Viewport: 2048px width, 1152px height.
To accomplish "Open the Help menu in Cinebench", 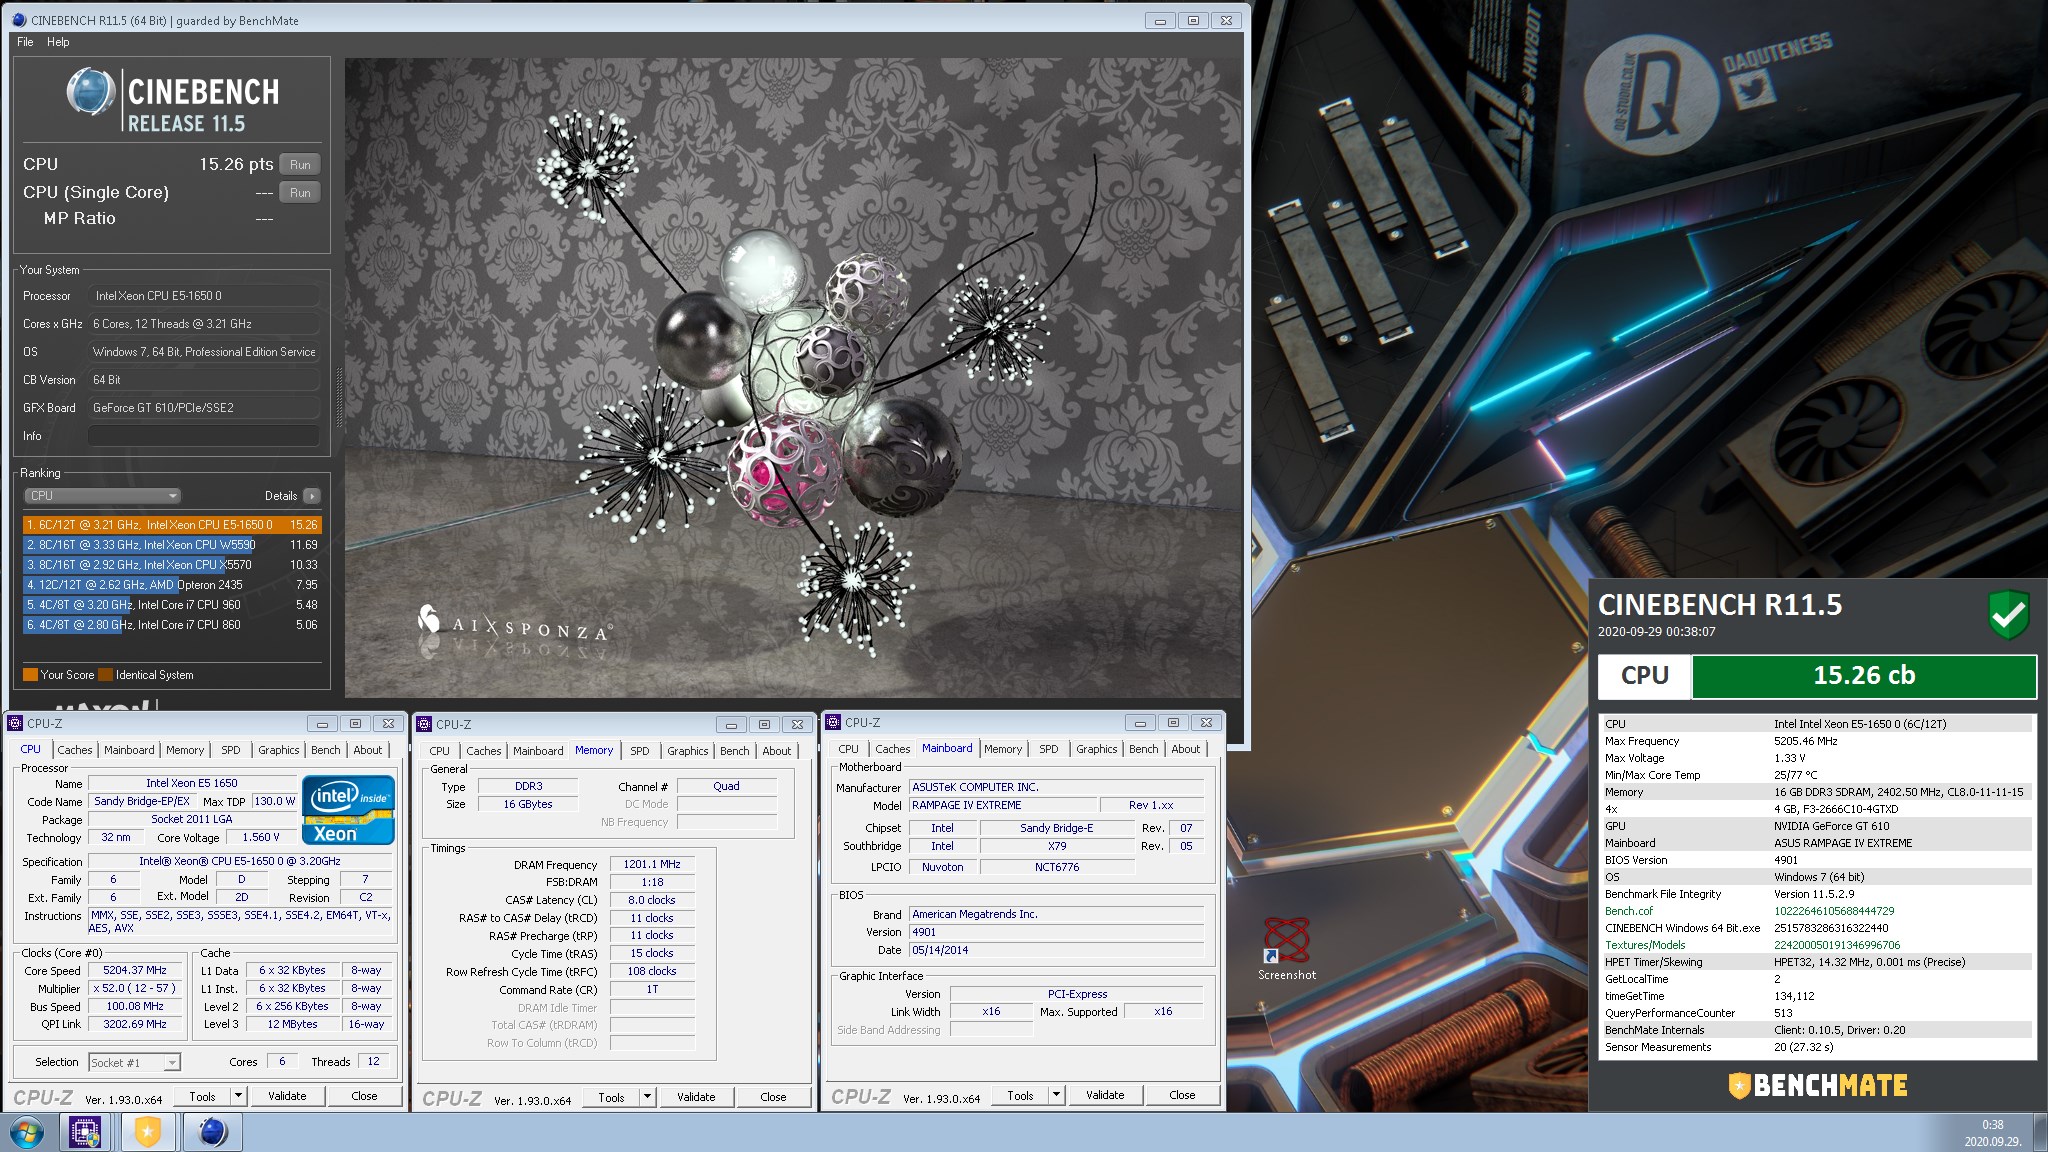I will click(58, 42).
